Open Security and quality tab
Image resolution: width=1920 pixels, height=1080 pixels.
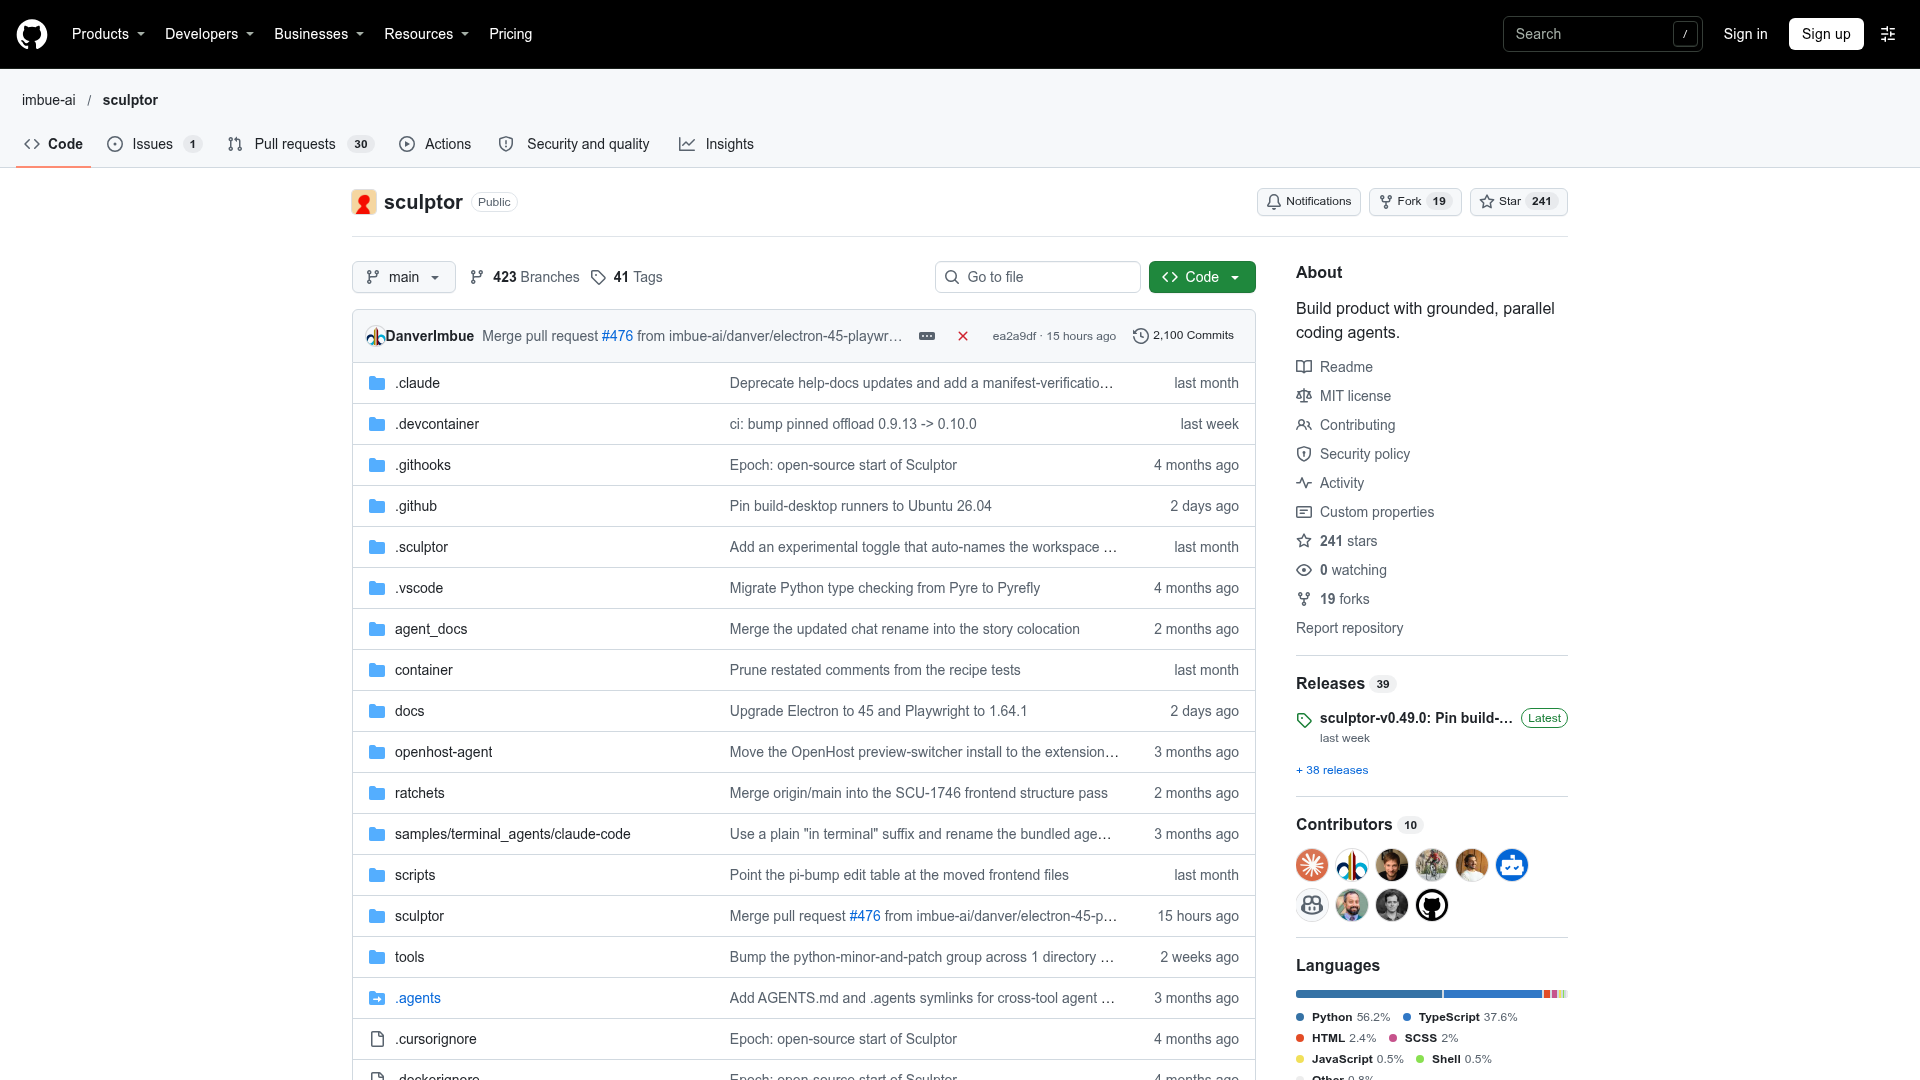[x=574, y=144]
